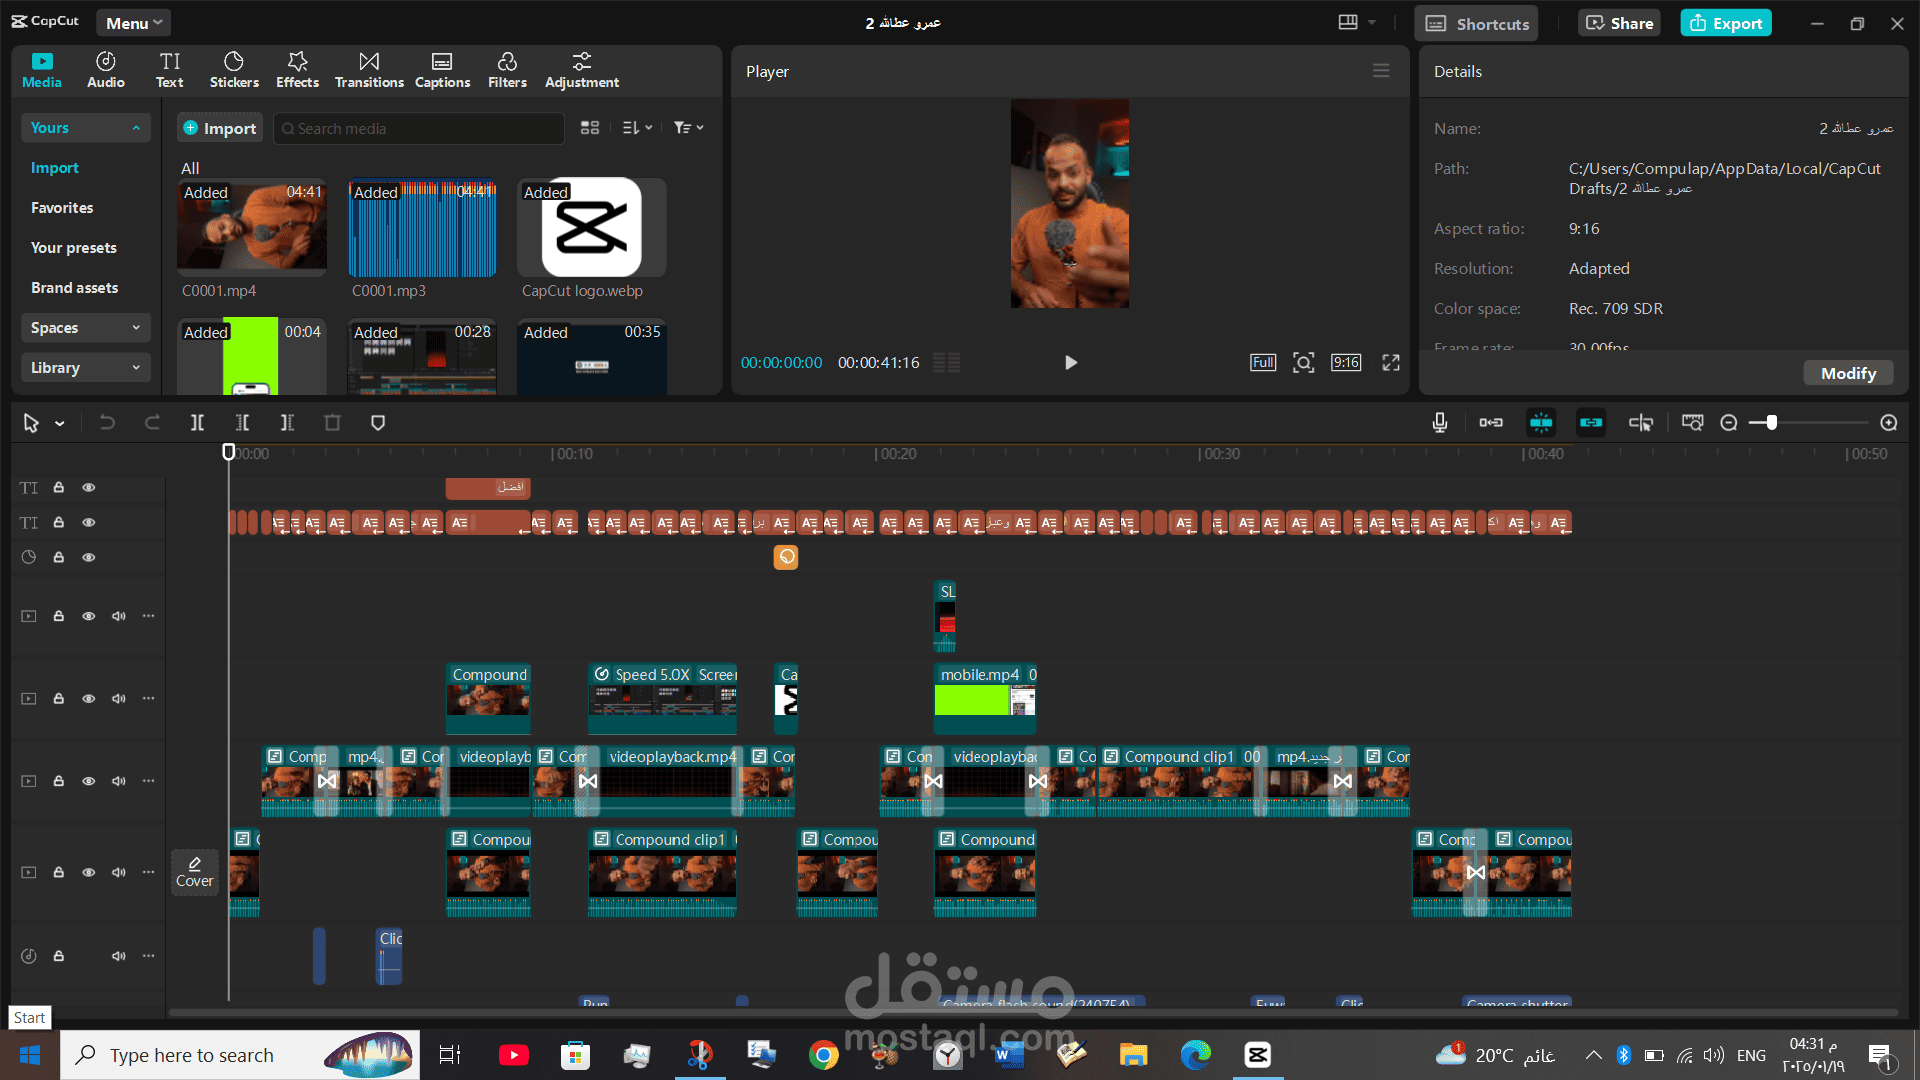Screen dimensions: 1920x1080
Task: Expand the Spaces dropdown in sidebar
Action: pyautogui.click(x=86, y=328)
